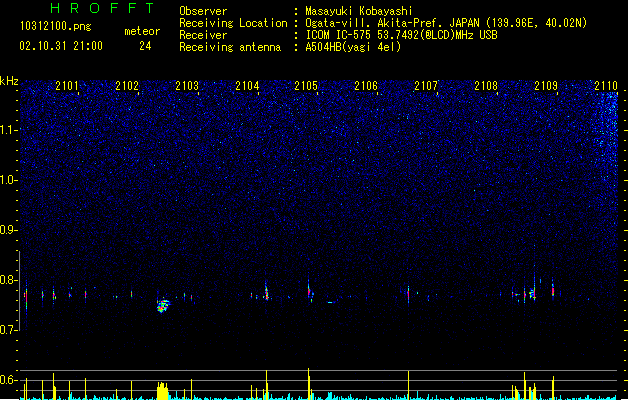Click the 0.7 kHz axis label
The width and height of the screenshot is (629, 400).
(x=9, y=330)
